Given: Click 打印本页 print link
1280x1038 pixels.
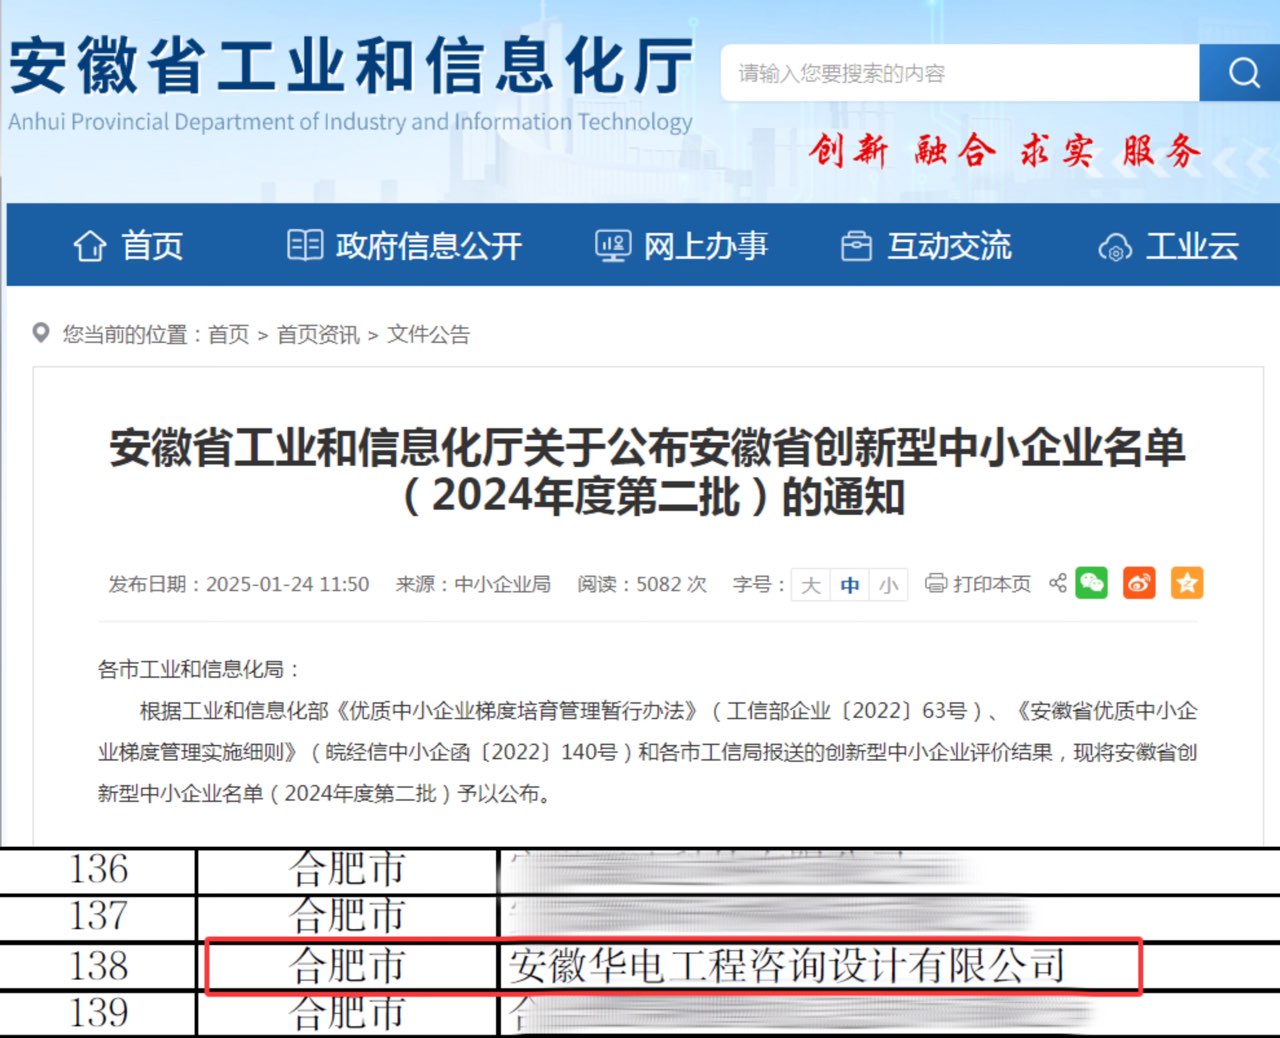Looking at the screenshot, I should tap(991, 584).
